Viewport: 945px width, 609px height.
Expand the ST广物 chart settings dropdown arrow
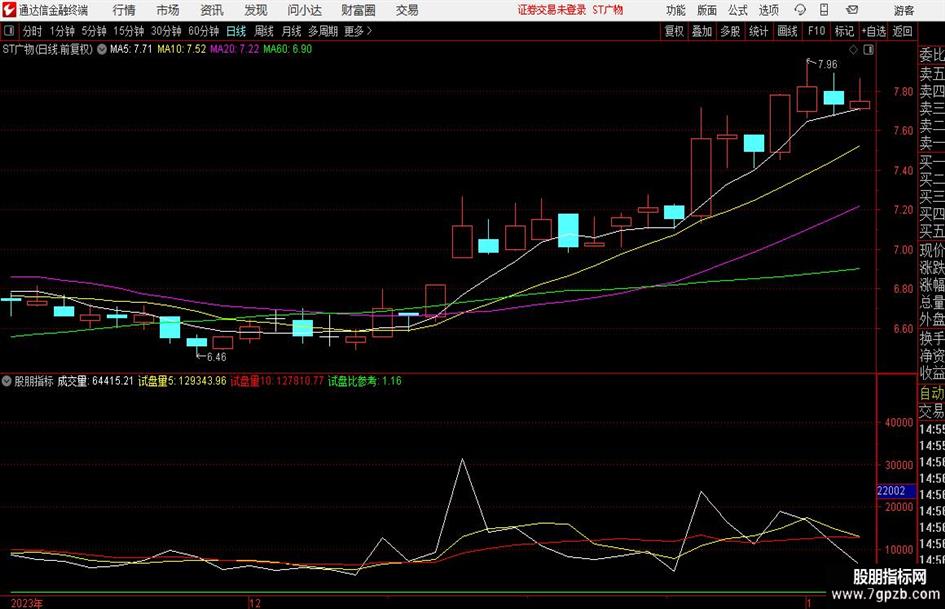click(102, 49)
